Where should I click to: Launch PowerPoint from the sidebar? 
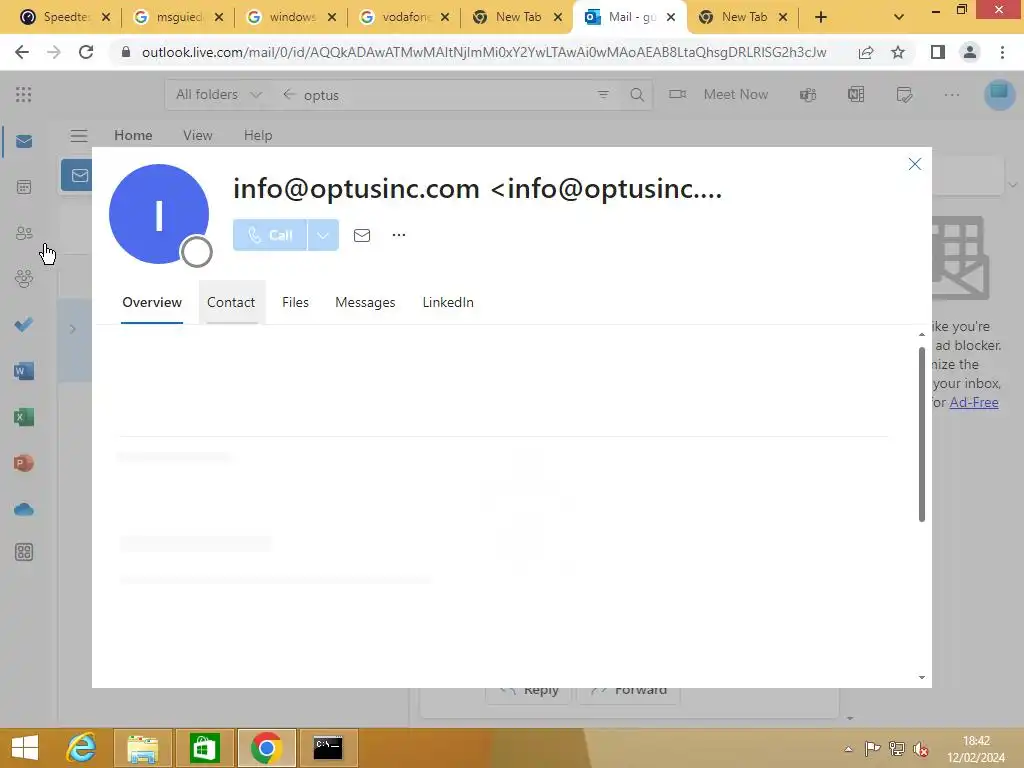pyautogui.click(x=24, y=463)
